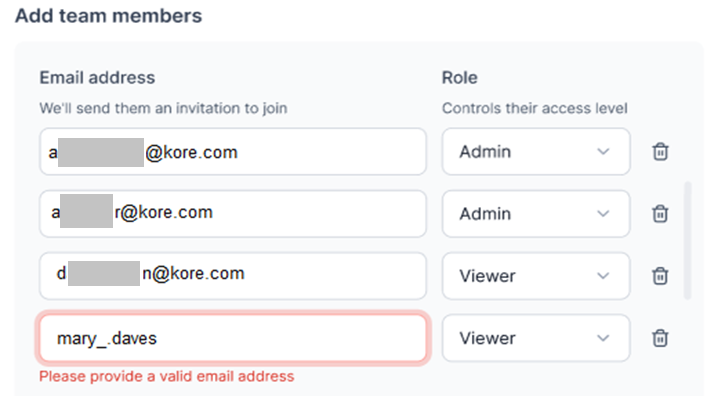Image resolution: width=706 pixels, height=396 pixels.
Task: Click the vertical scrollbar of members list
Action: [687, 241]
